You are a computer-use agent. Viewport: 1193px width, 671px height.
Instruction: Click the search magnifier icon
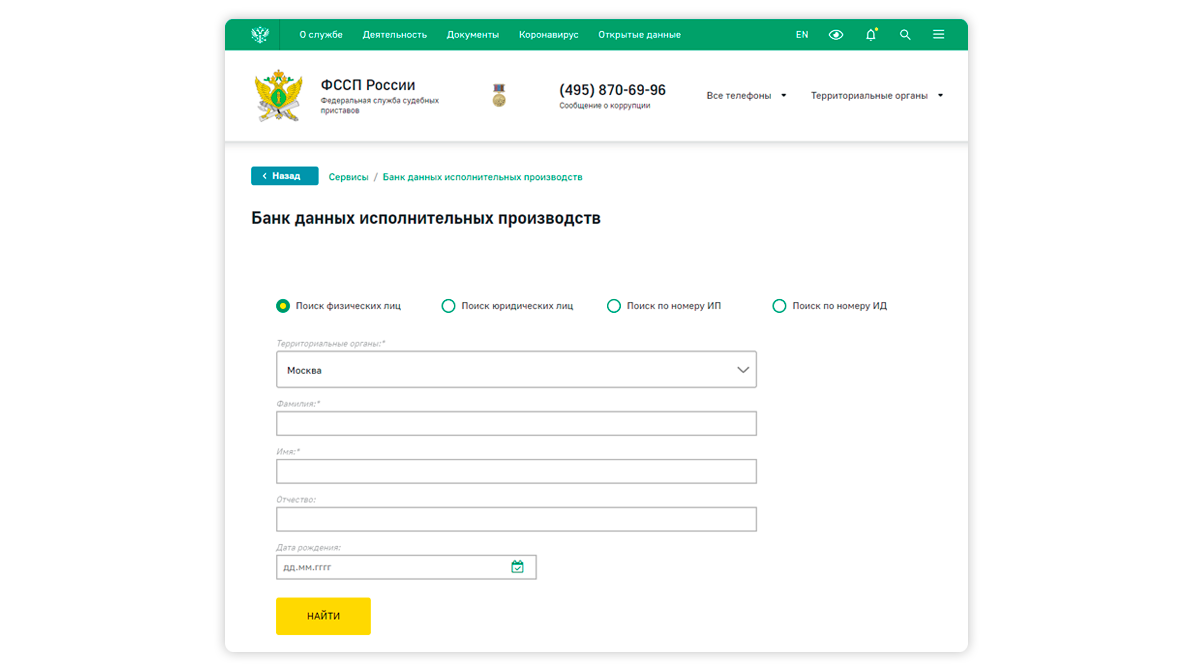tap(905, 35)
